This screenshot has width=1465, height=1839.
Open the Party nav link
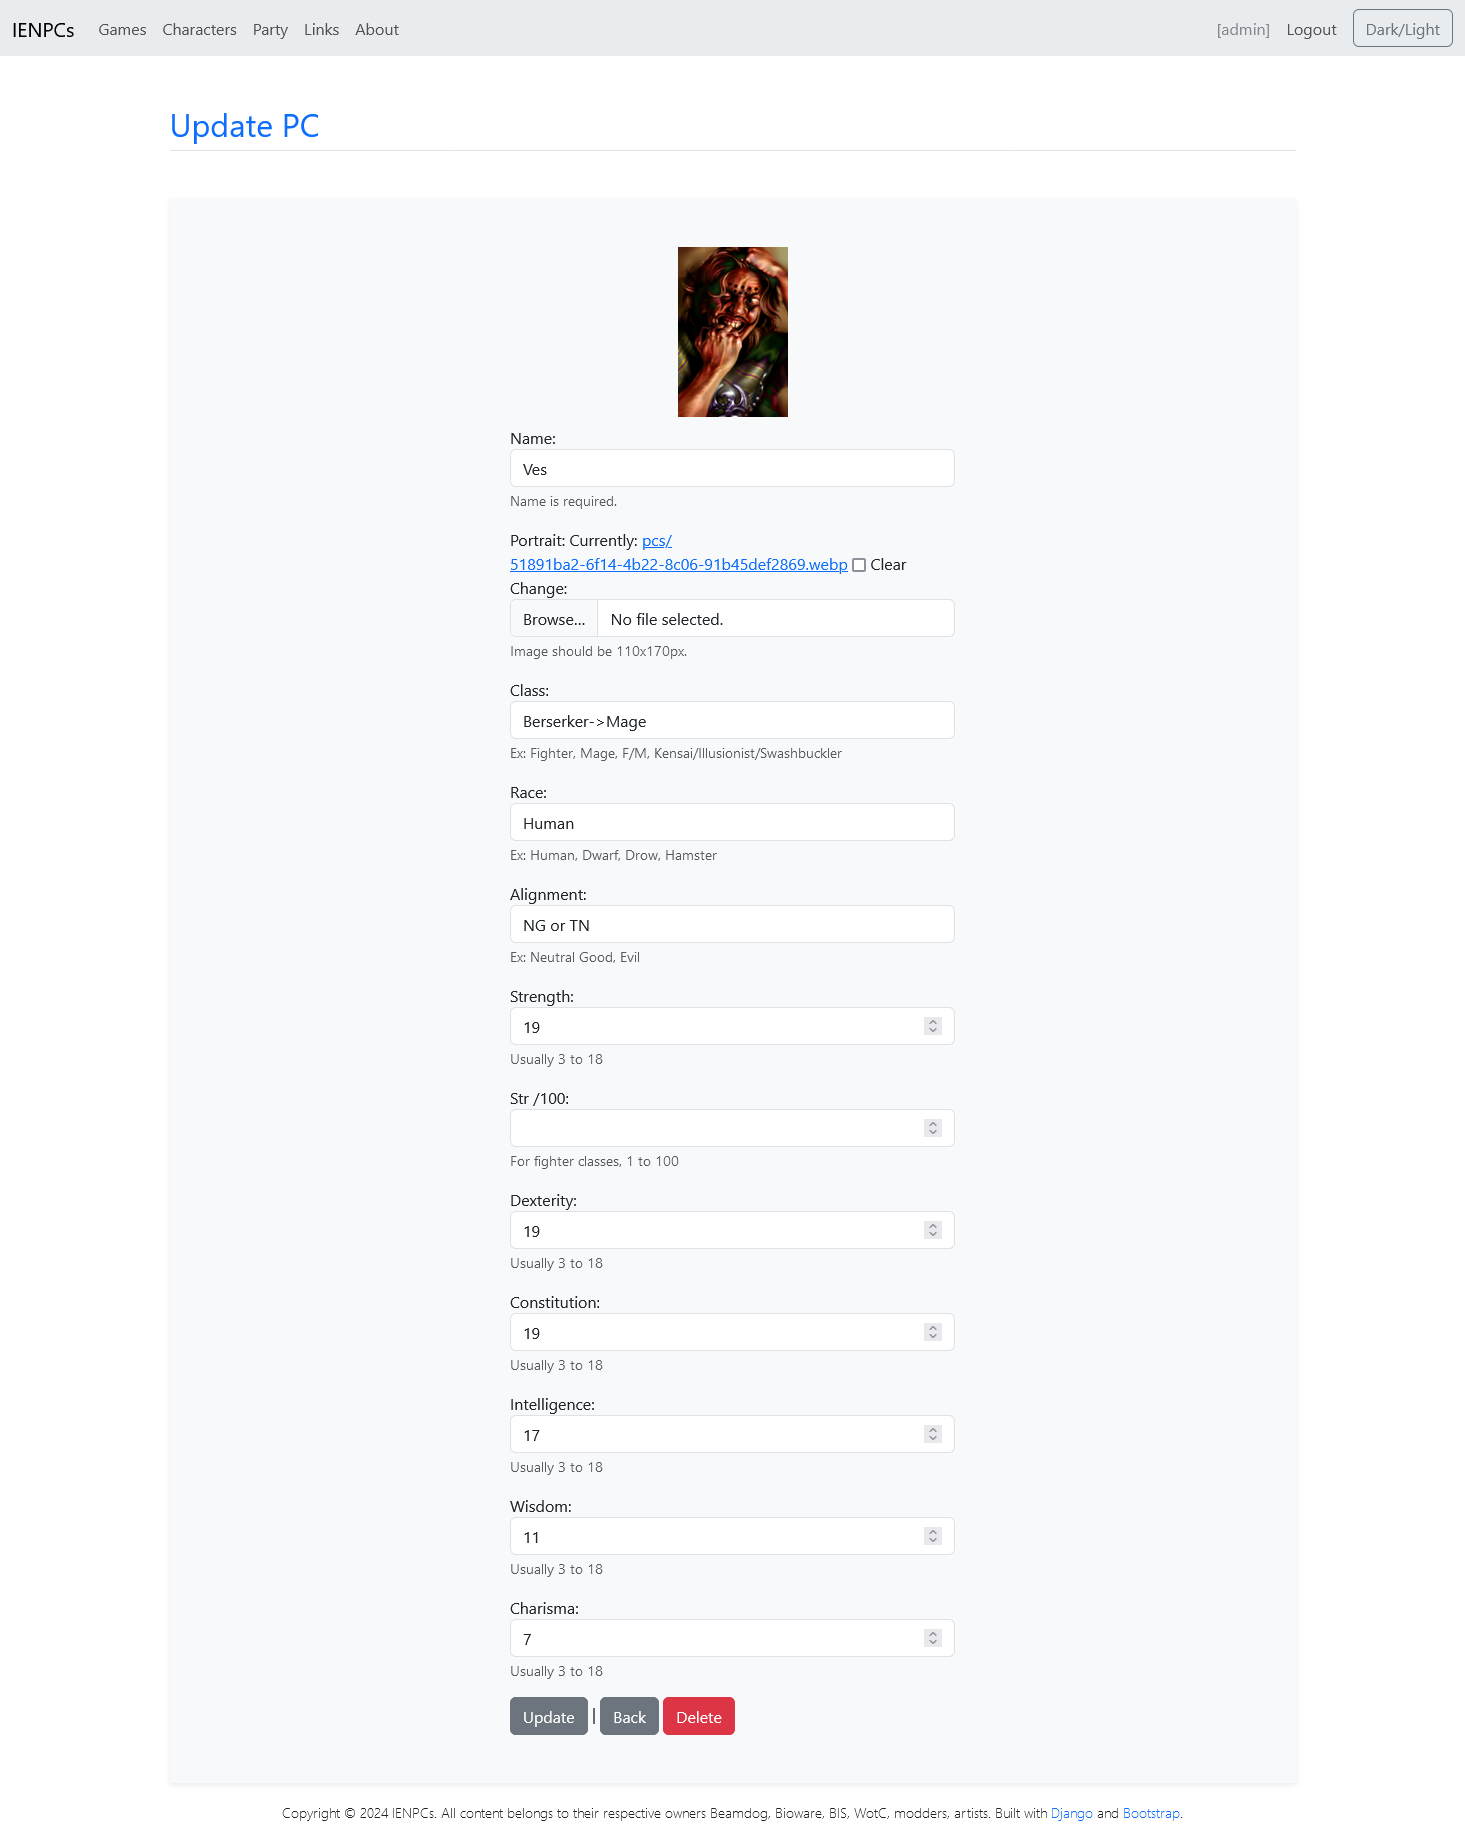270,30
